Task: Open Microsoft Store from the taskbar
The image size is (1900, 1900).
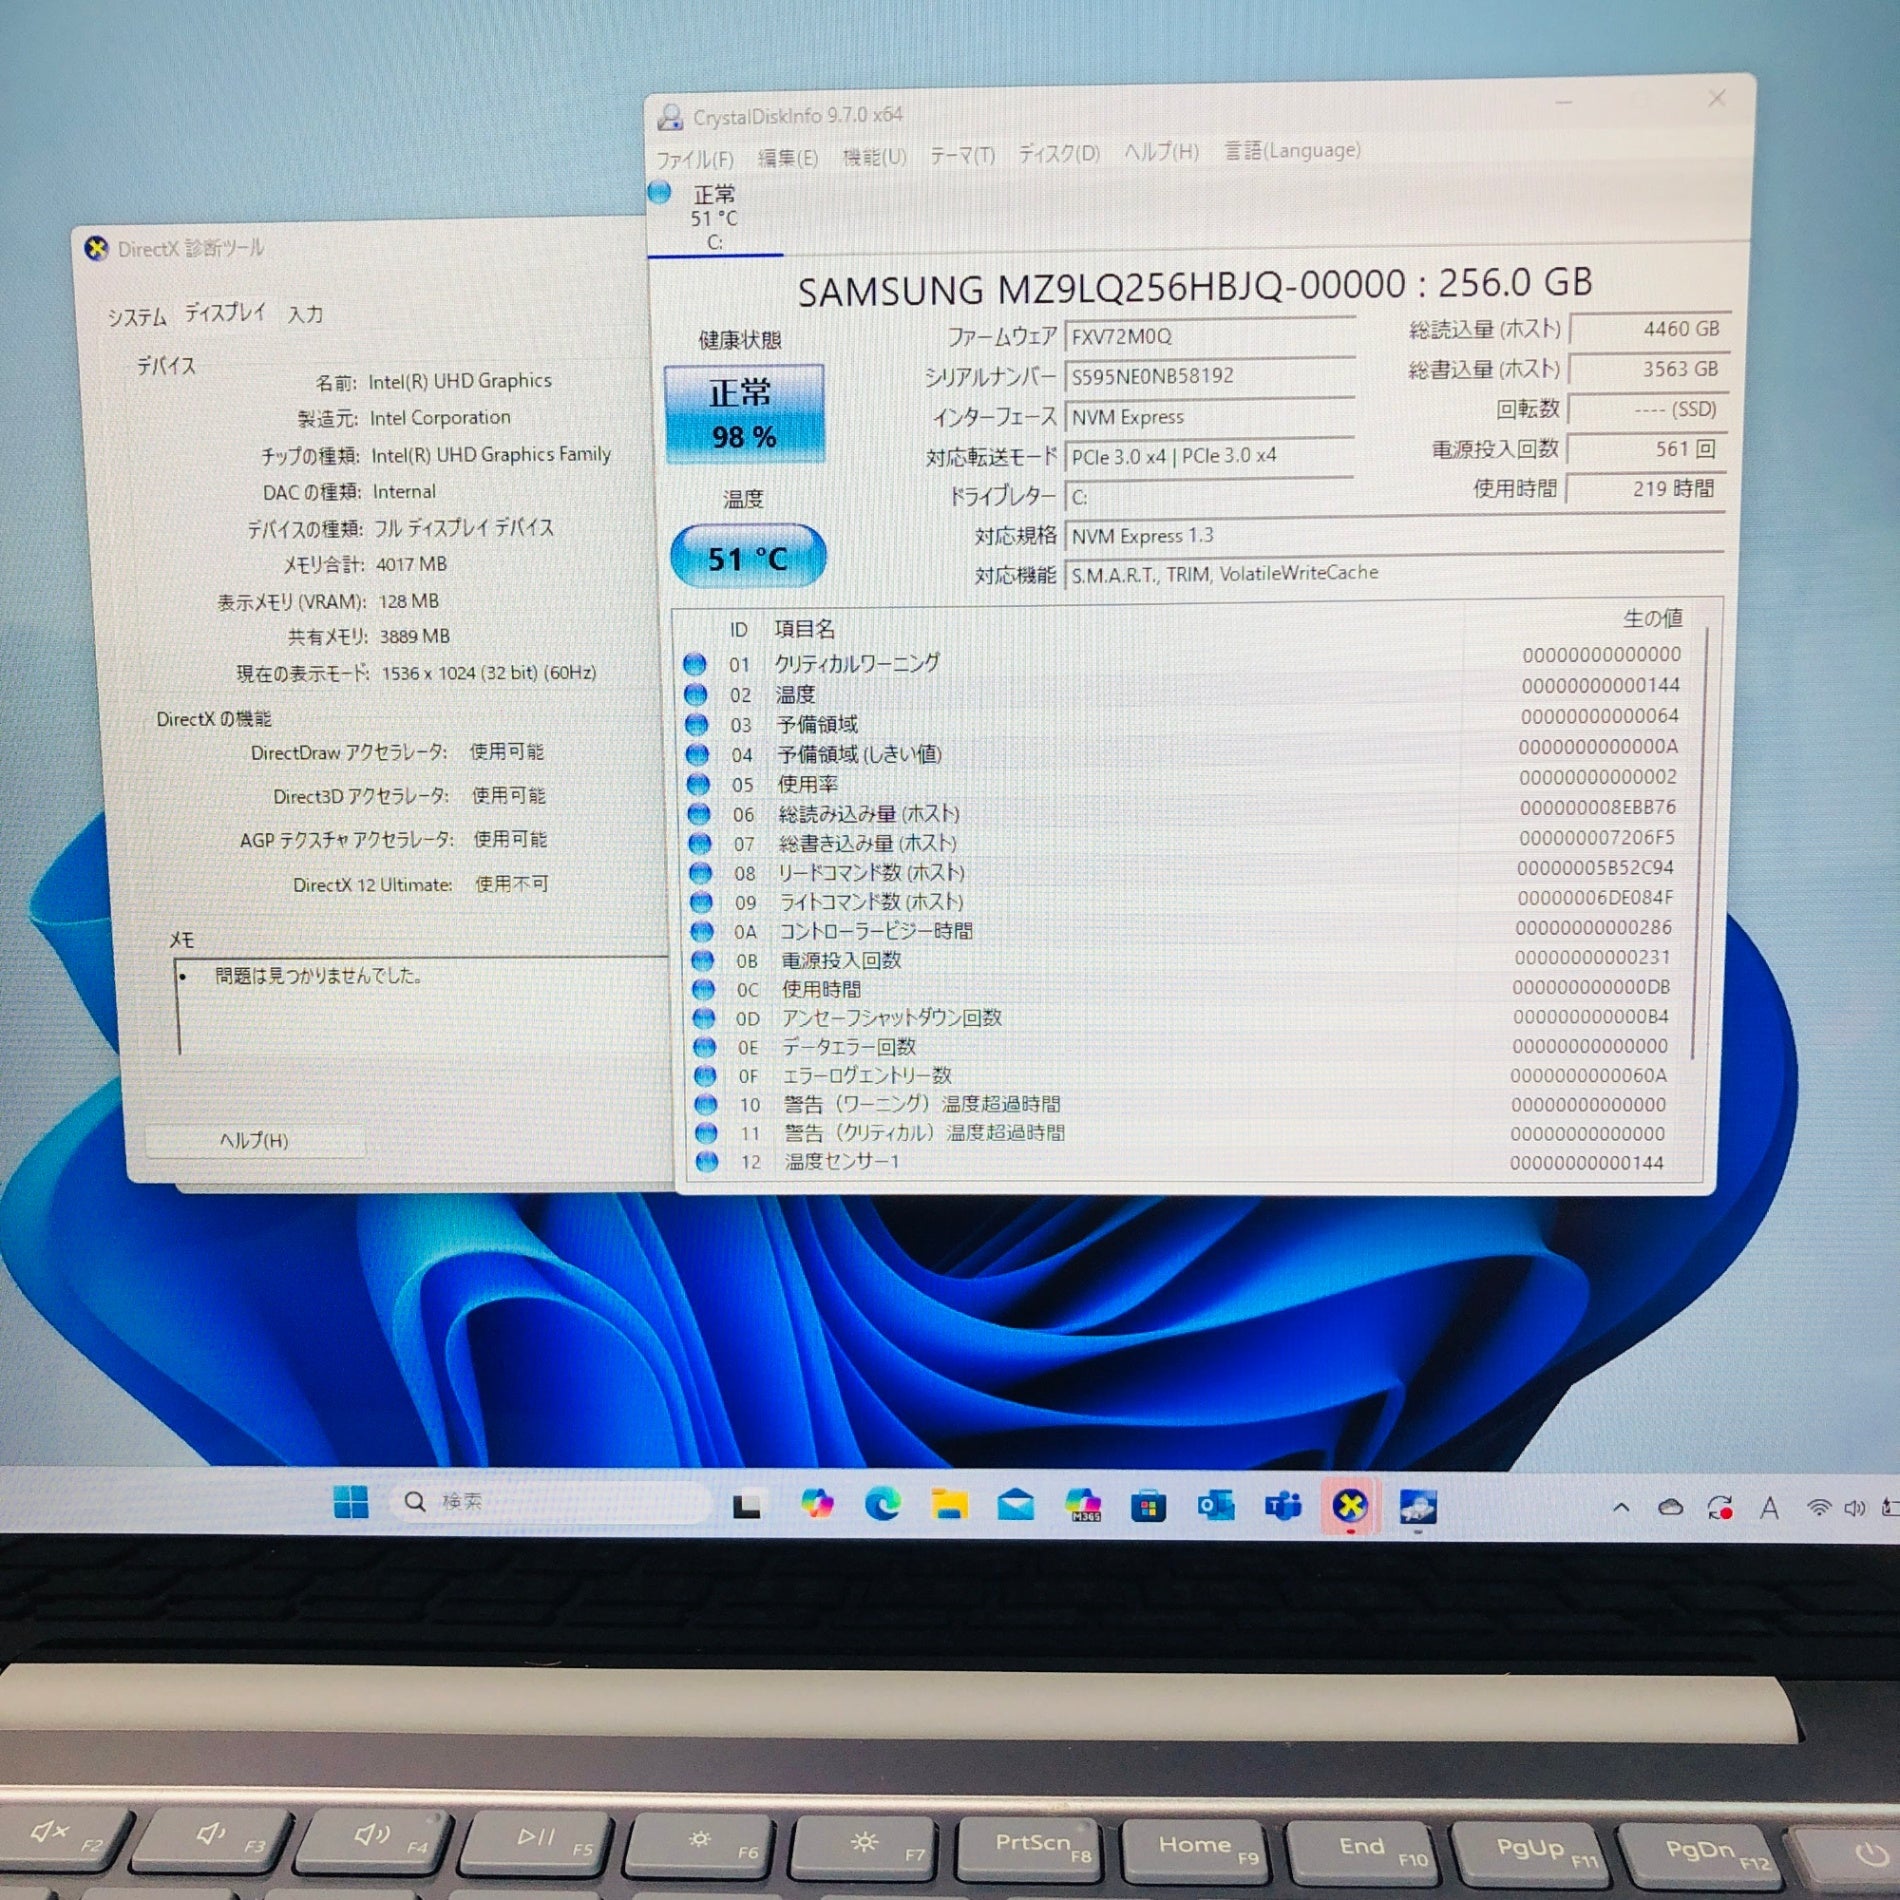Action: click(x=1148, y=1506)
